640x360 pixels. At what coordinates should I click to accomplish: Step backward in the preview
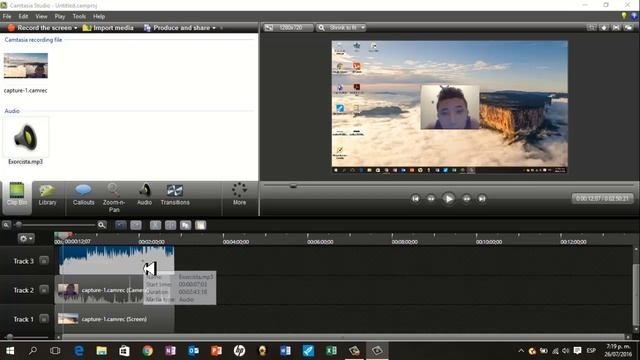point(431,199)
